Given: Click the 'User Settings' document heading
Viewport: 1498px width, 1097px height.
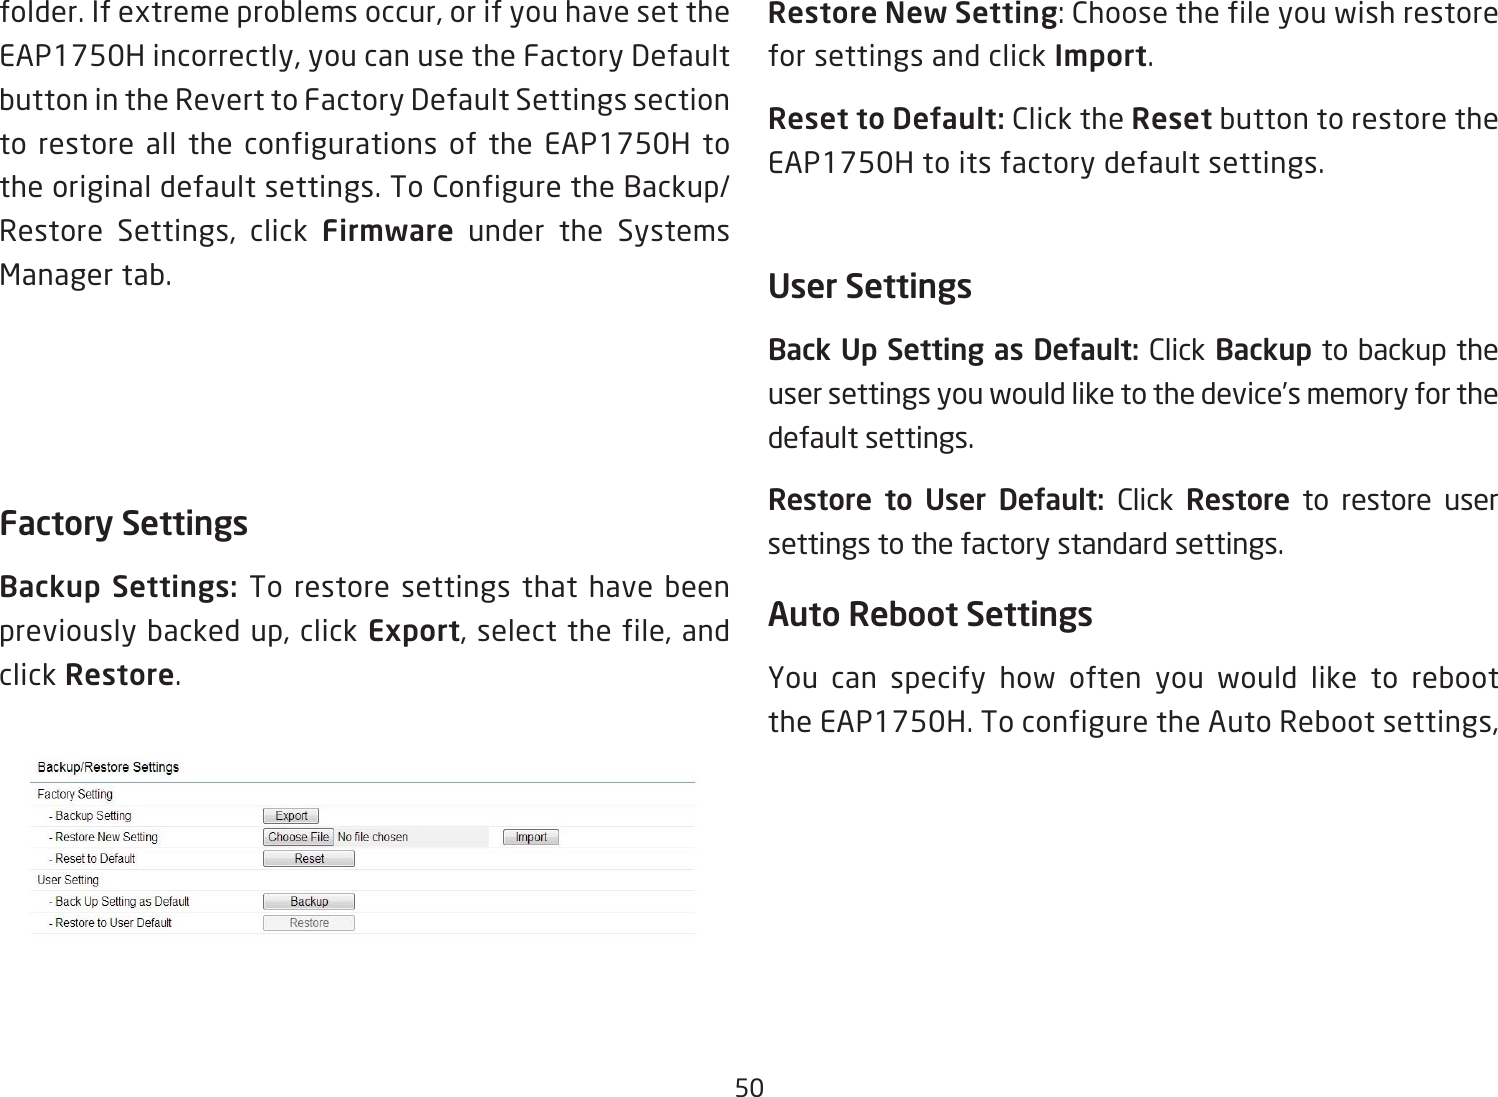Looking at the screenshot, I should pyautogui.click(x=870, y=287).
